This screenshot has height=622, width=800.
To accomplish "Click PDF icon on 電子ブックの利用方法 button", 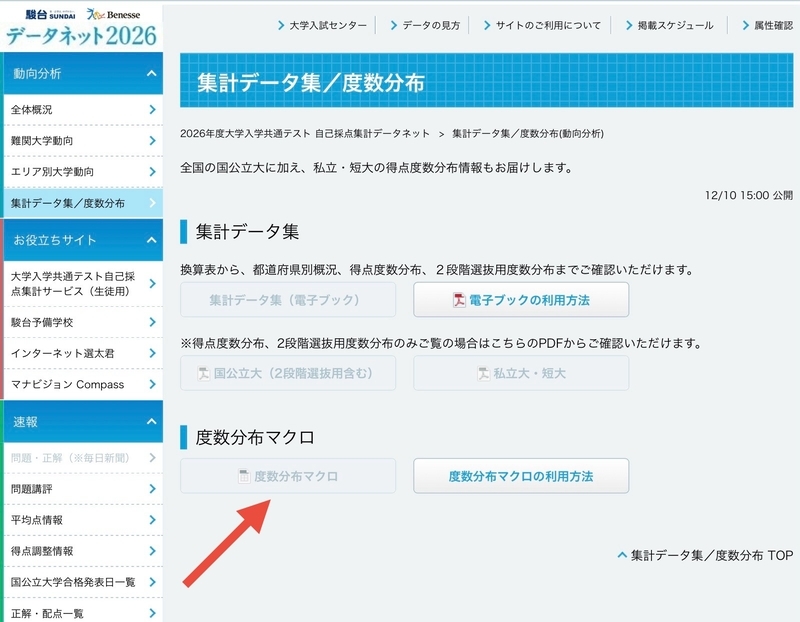I will point(459,300).
